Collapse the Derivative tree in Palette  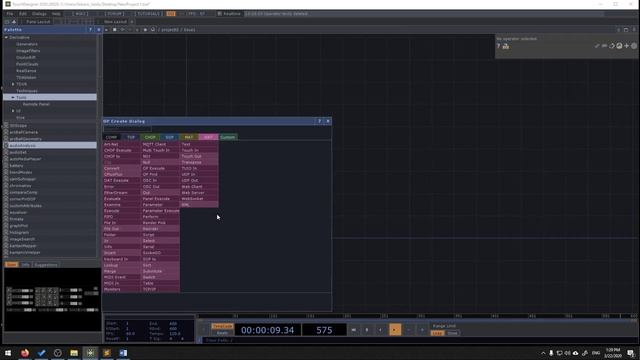[x=6, y=38]
